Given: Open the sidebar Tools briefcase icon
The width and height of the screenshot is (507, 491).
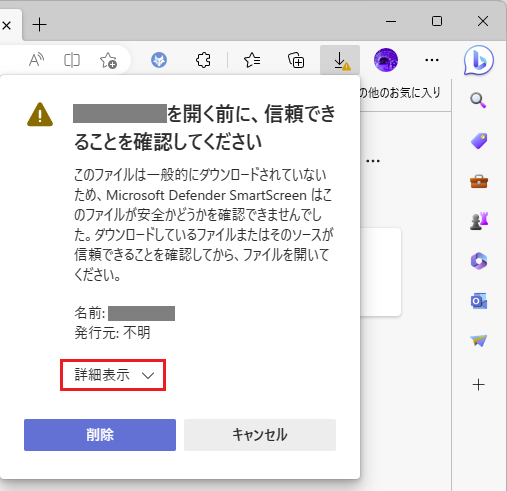Looking at the screenshot, I should (x=479, y=182).
